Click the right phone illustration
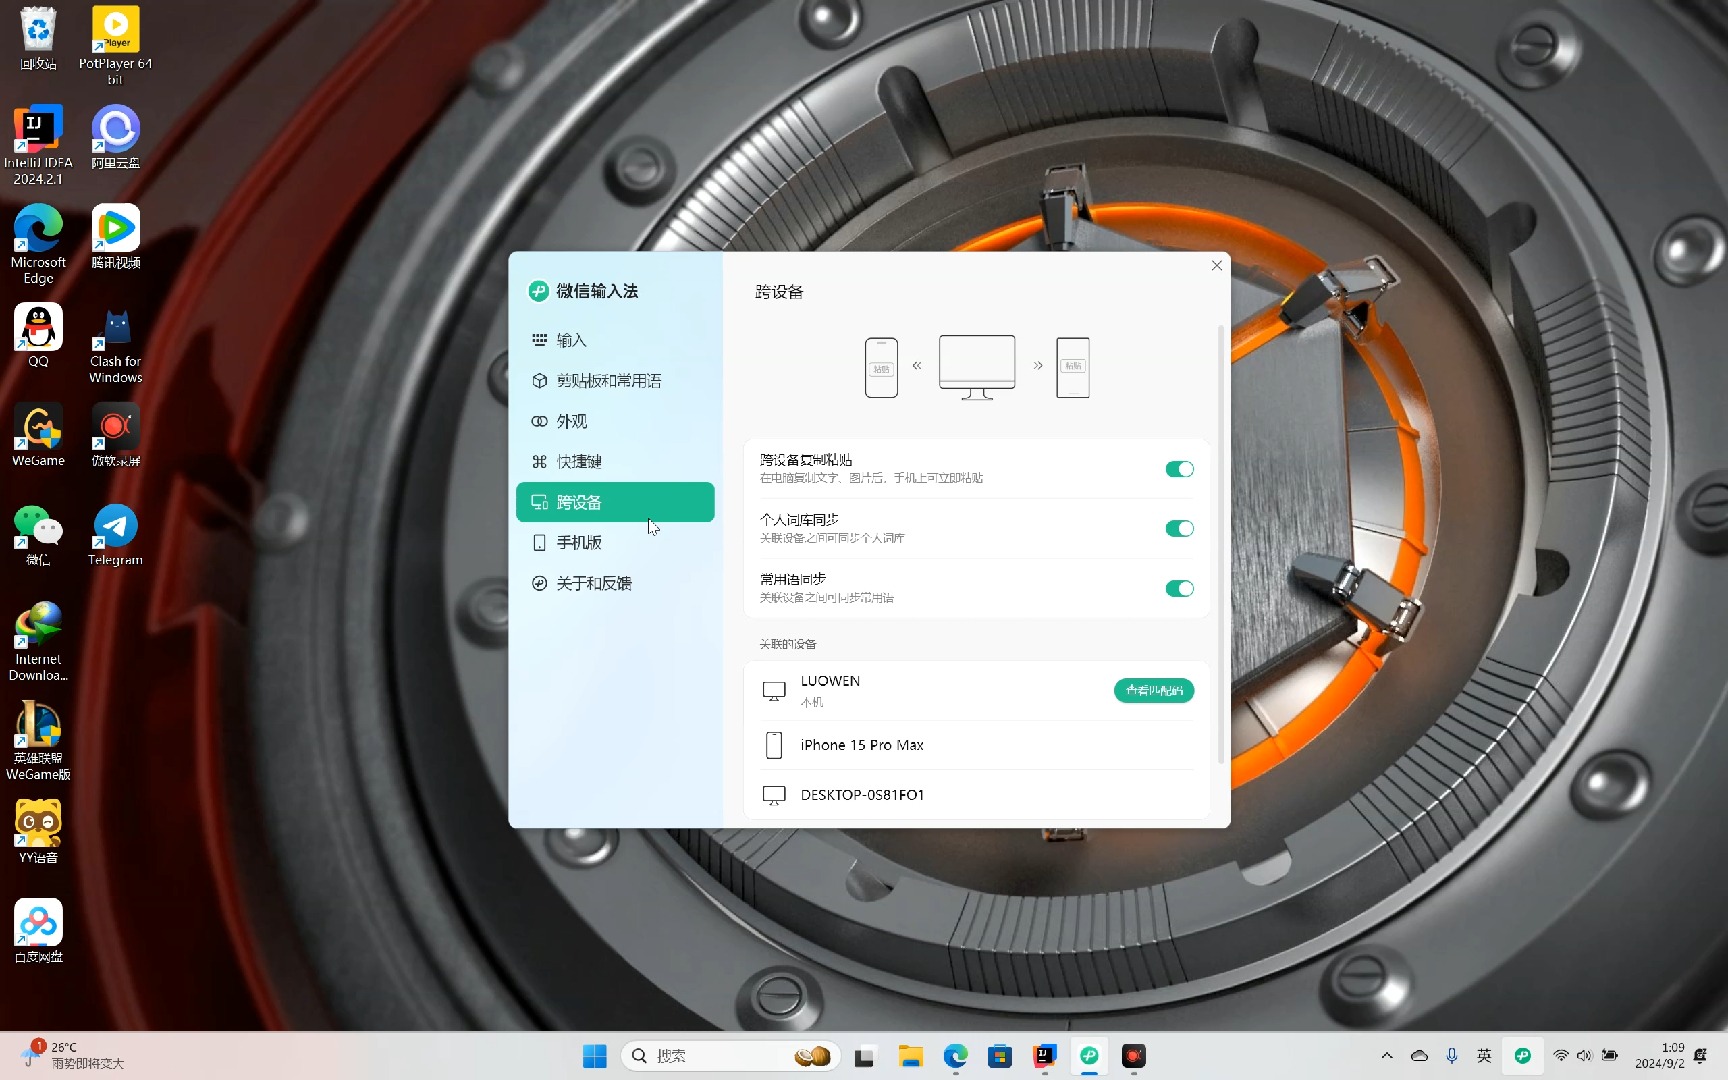Viewport: 1728px width, 1080px height. point(1073,367)
